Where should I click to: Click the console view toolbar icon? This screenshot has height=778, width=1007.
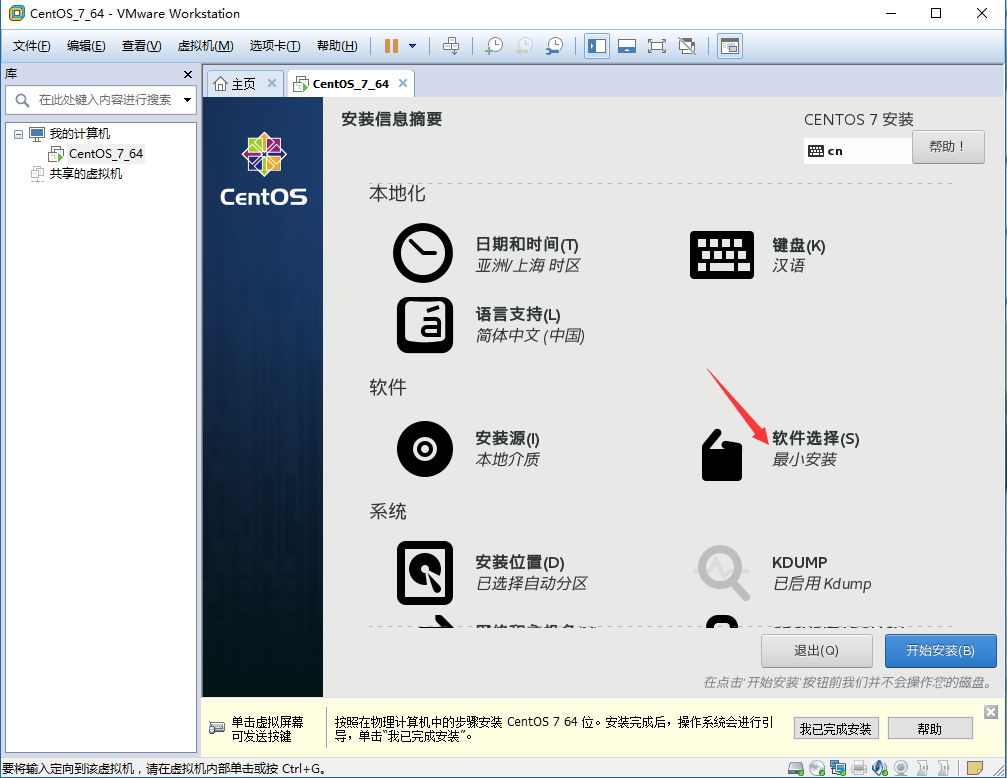pos(730,46)
